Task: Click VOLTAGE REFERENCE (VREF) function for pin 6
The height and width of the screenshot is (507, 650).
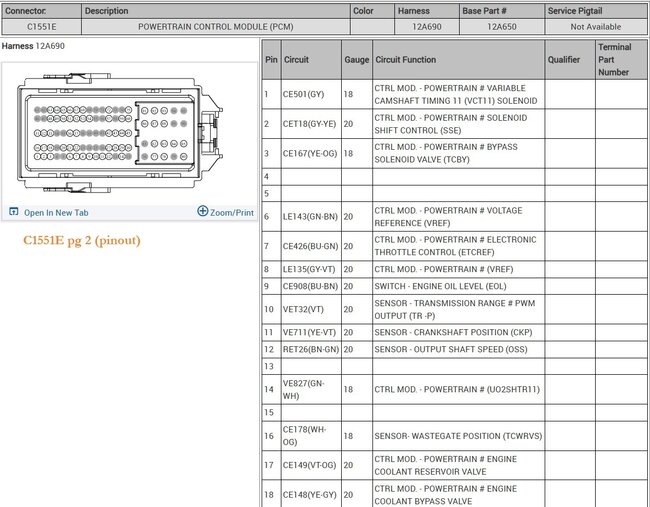Action: (449, 217)
